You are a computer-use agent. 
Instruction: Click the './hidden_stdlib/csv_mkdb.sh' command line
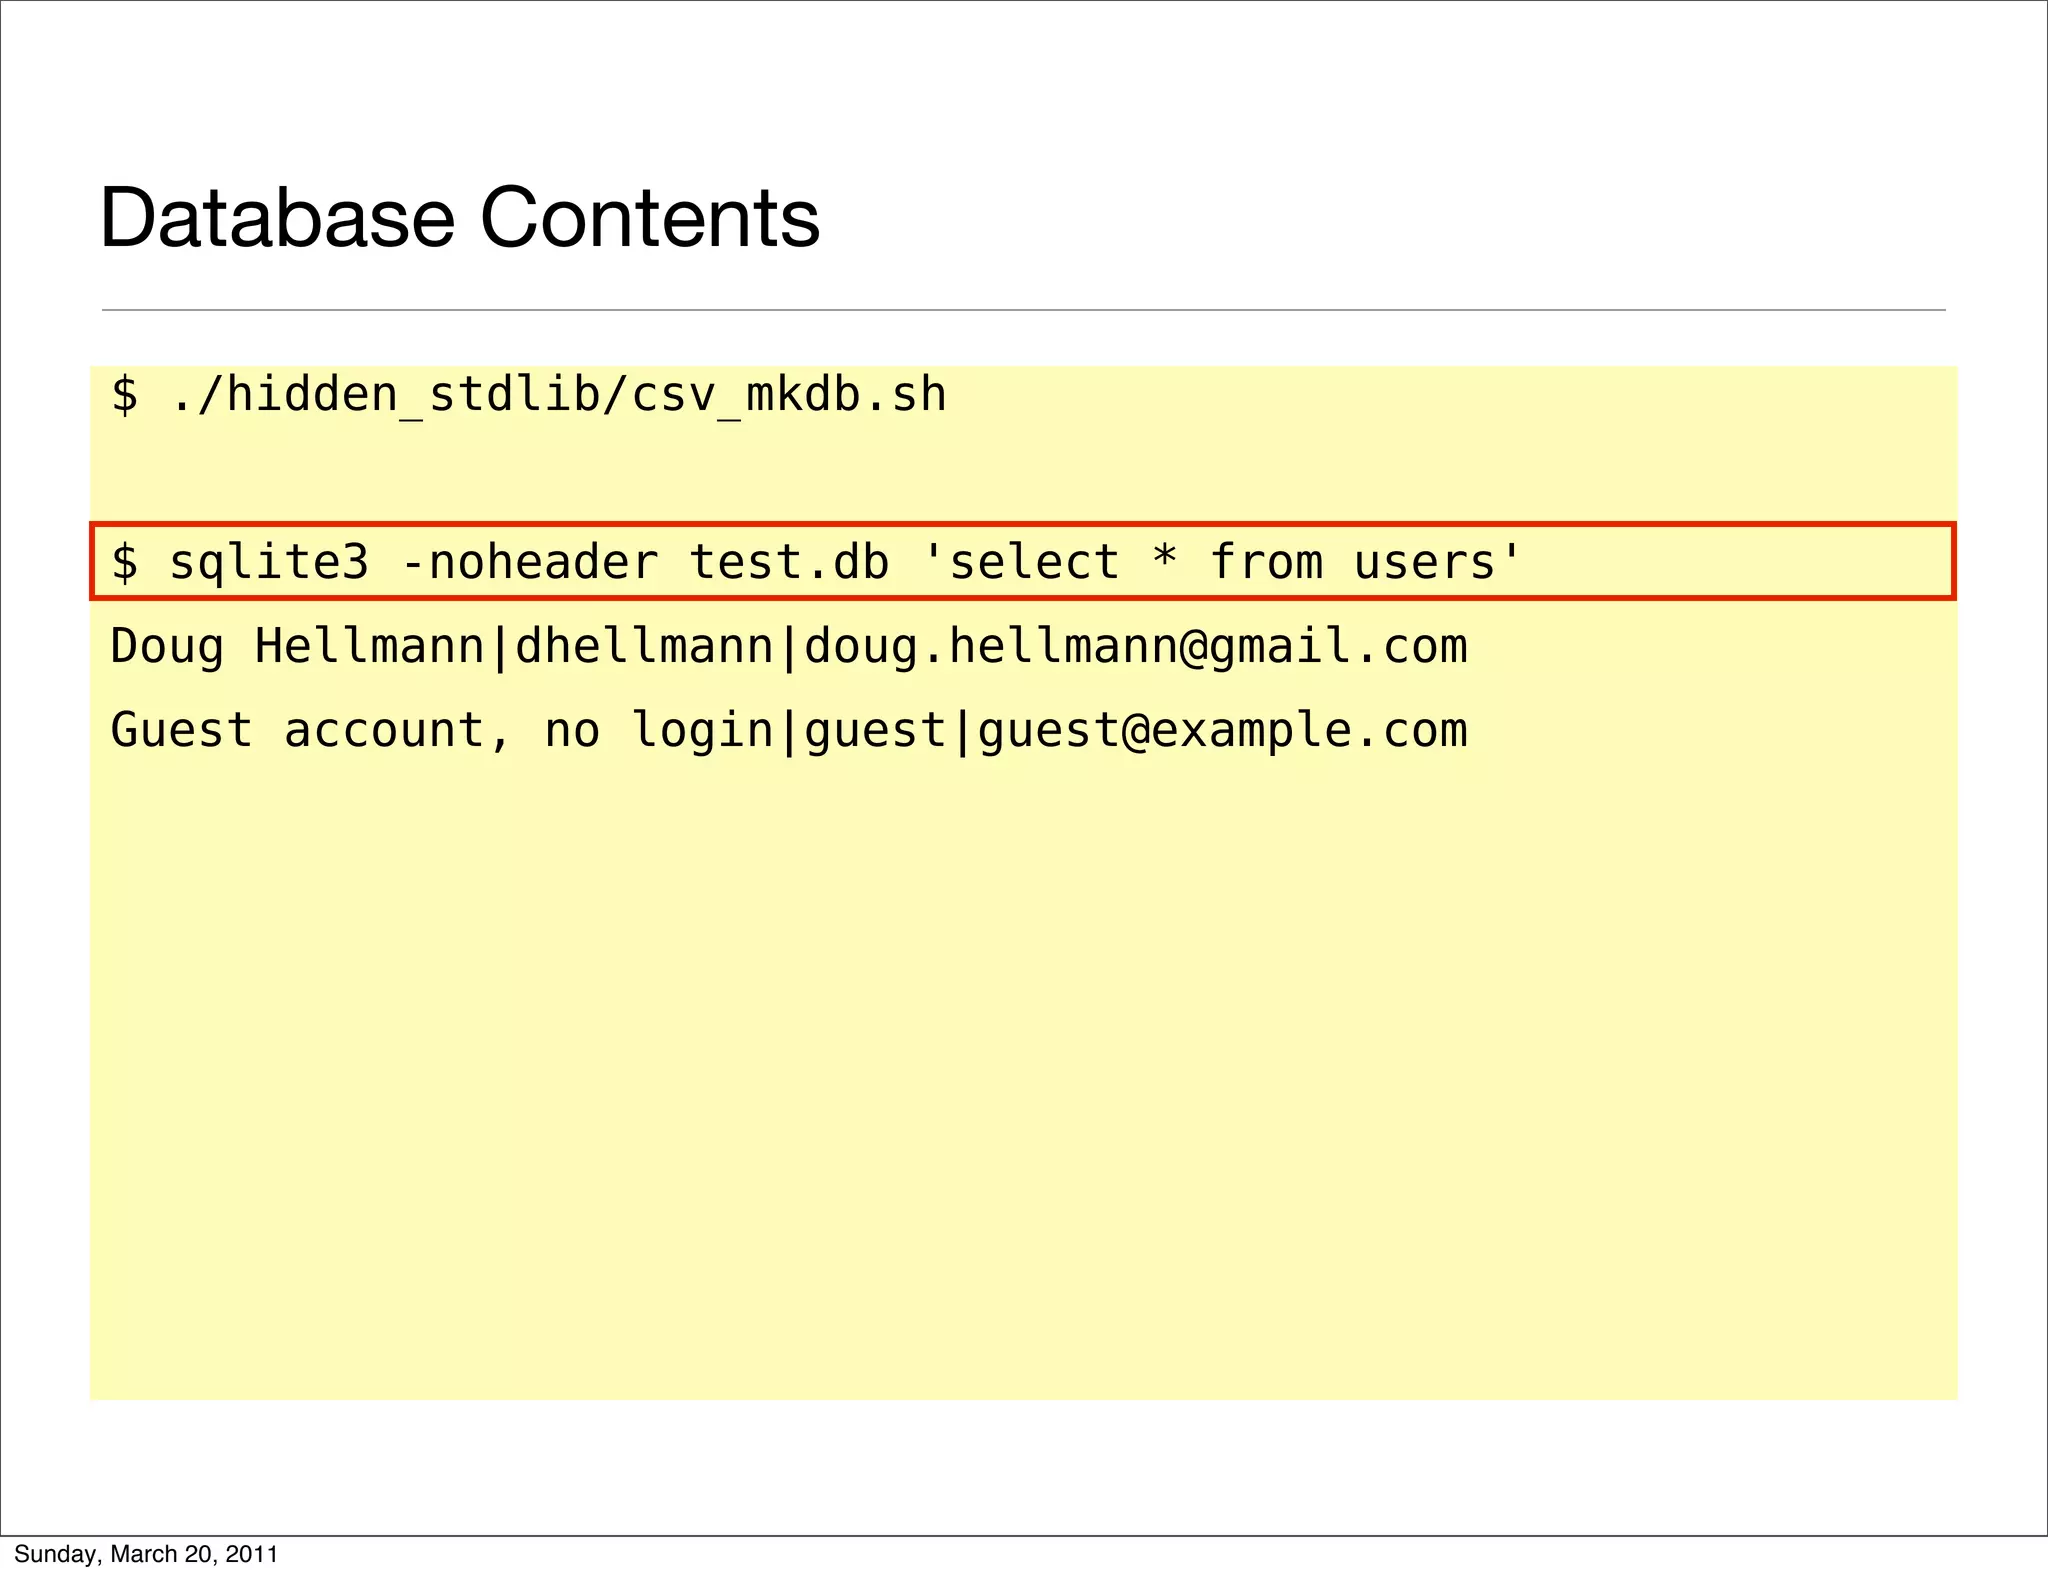[528, 395]
